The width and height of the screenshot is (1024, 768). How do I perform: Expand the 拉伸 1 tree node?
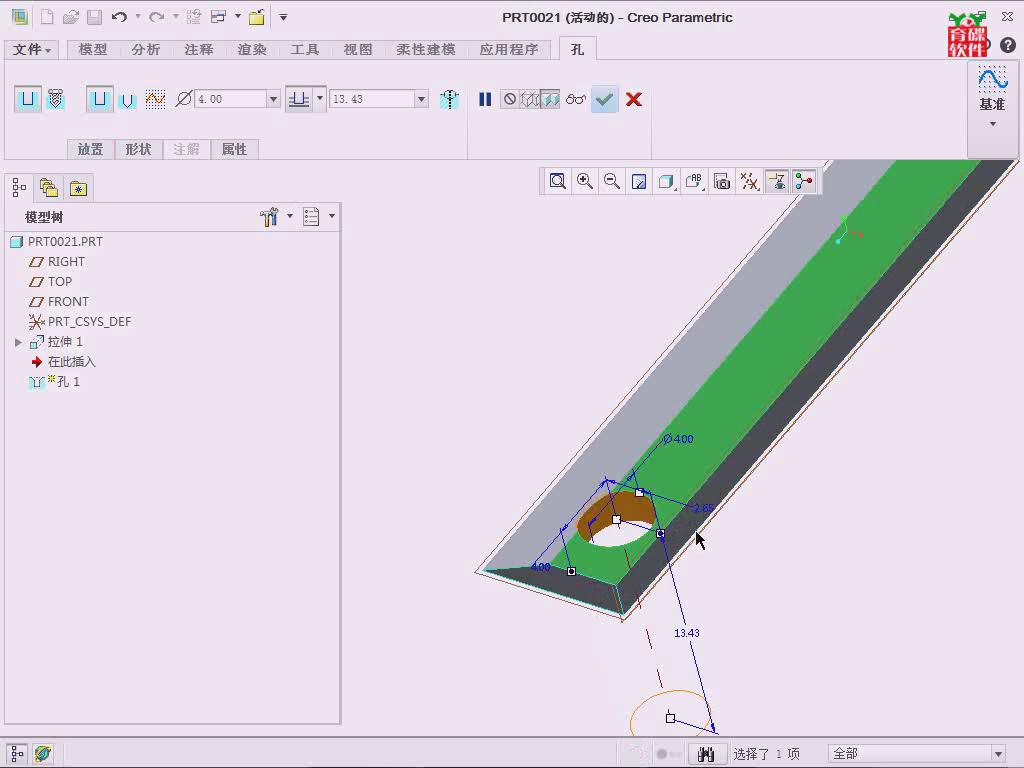[18, 342]
